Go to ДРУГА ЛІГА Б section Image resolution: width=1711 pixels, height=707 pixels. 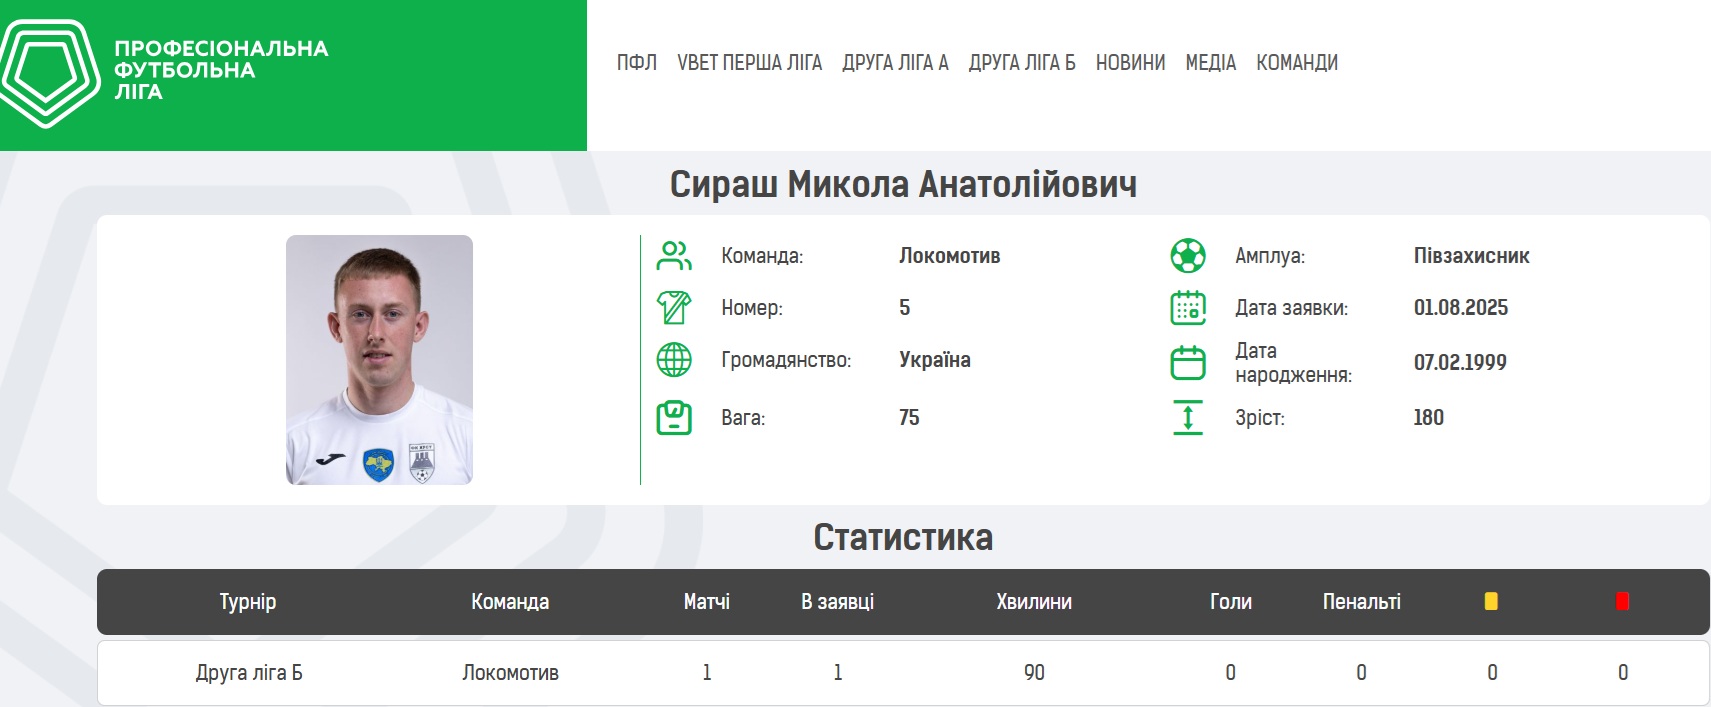click(1021, 63)
